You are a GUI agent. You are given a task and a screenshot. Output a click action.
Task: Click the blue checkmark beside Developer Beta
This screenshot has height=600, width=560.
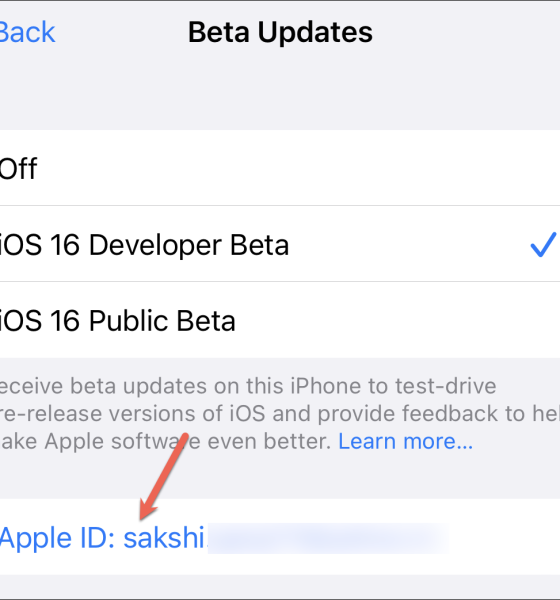pos(543,245)
